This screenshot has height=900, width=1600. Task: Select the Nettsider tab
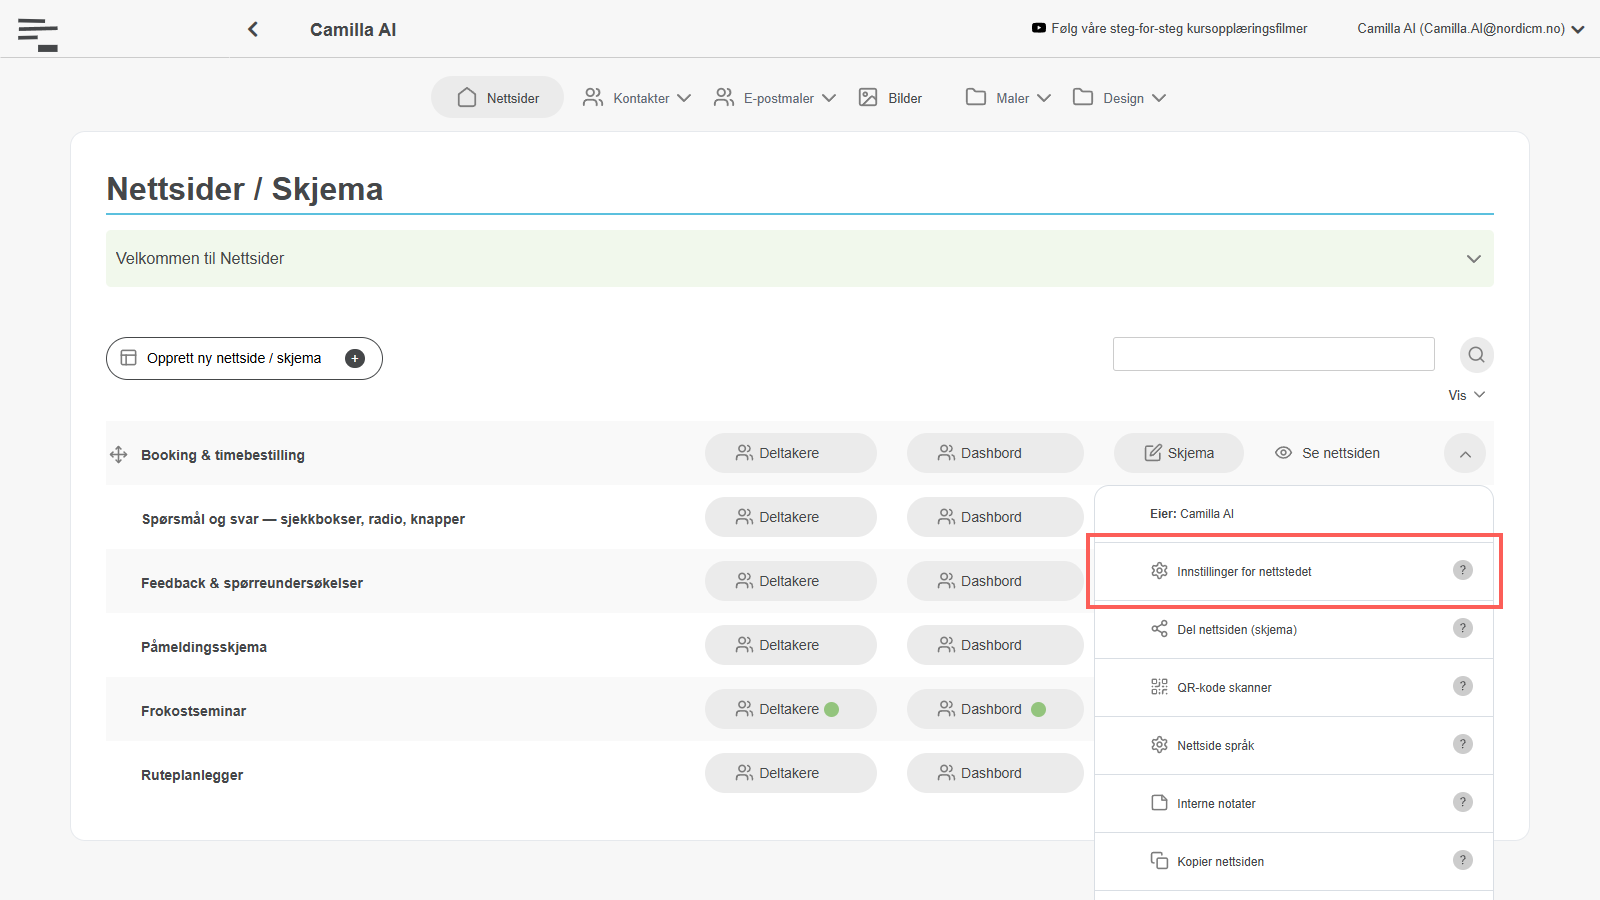tap(497, 97)
